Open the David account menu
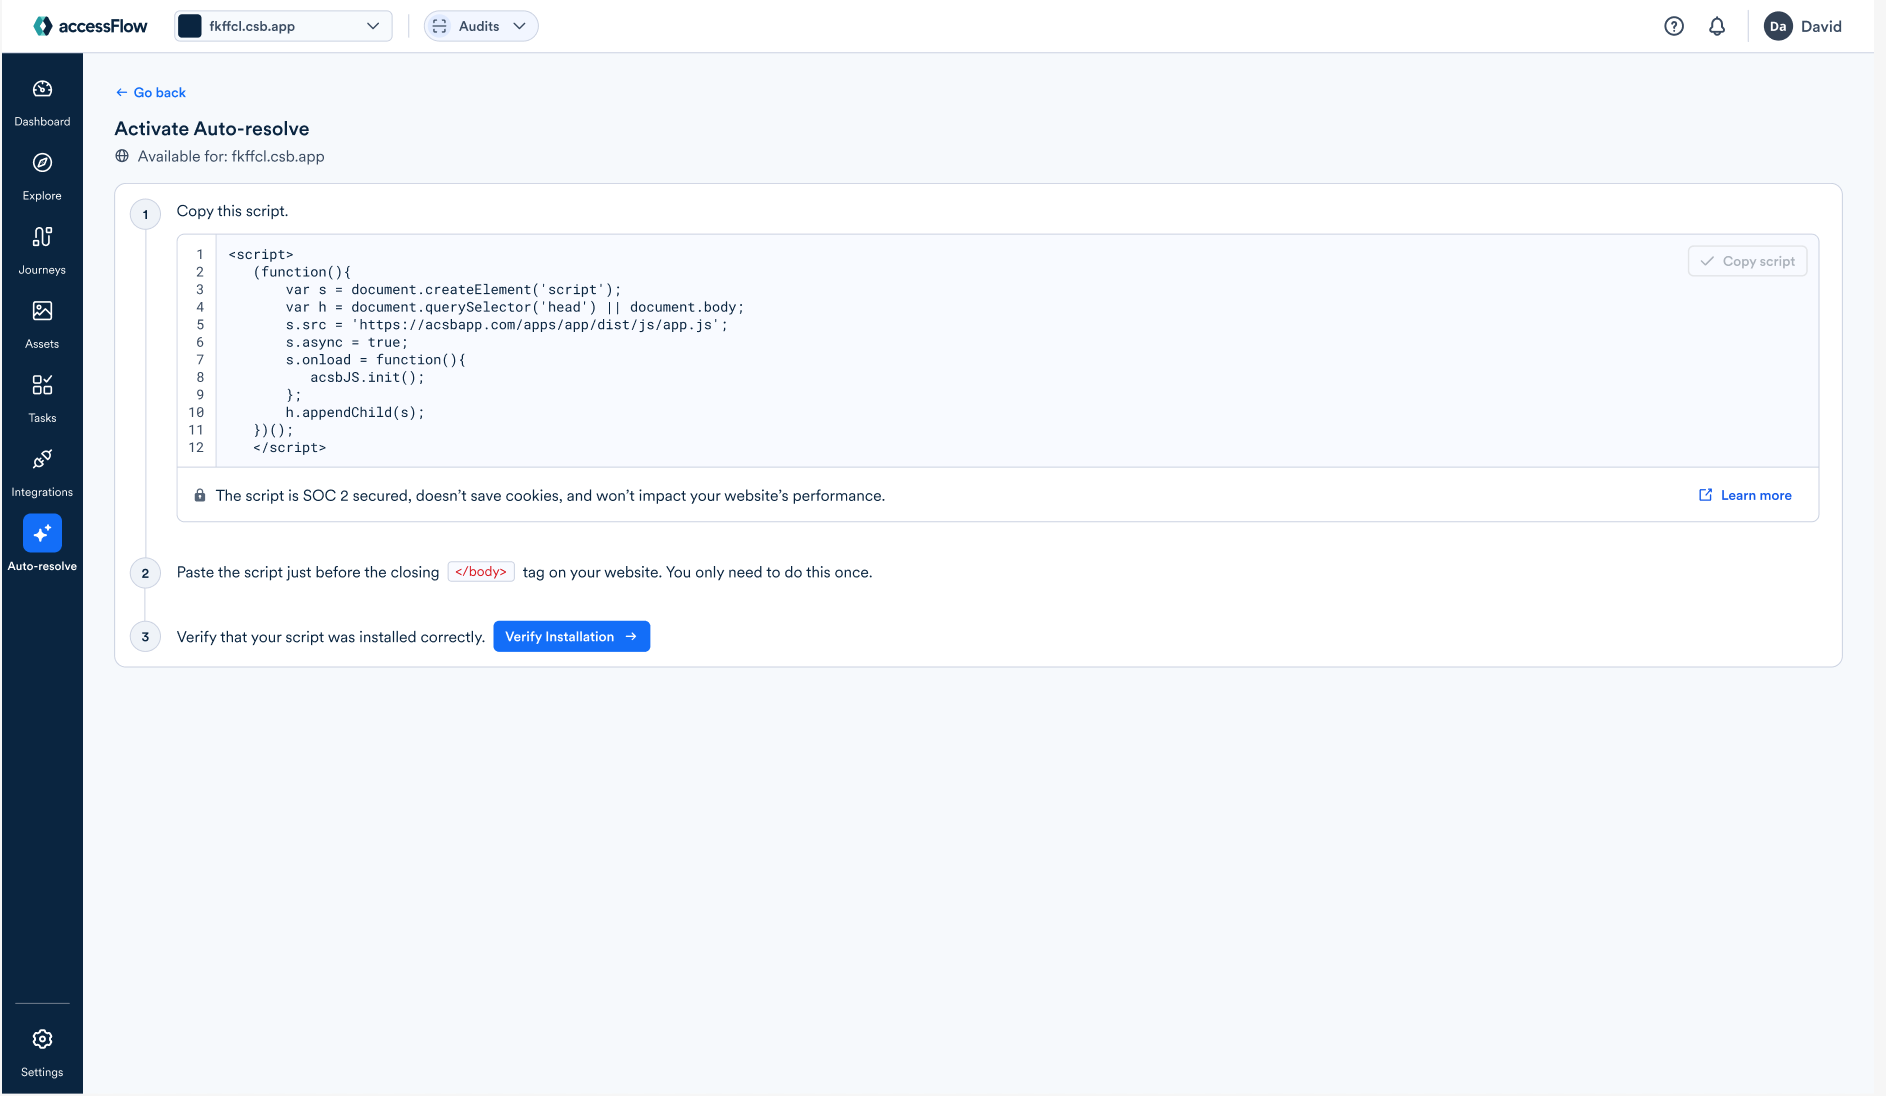1886x1096 pixels. [1803, 26]
